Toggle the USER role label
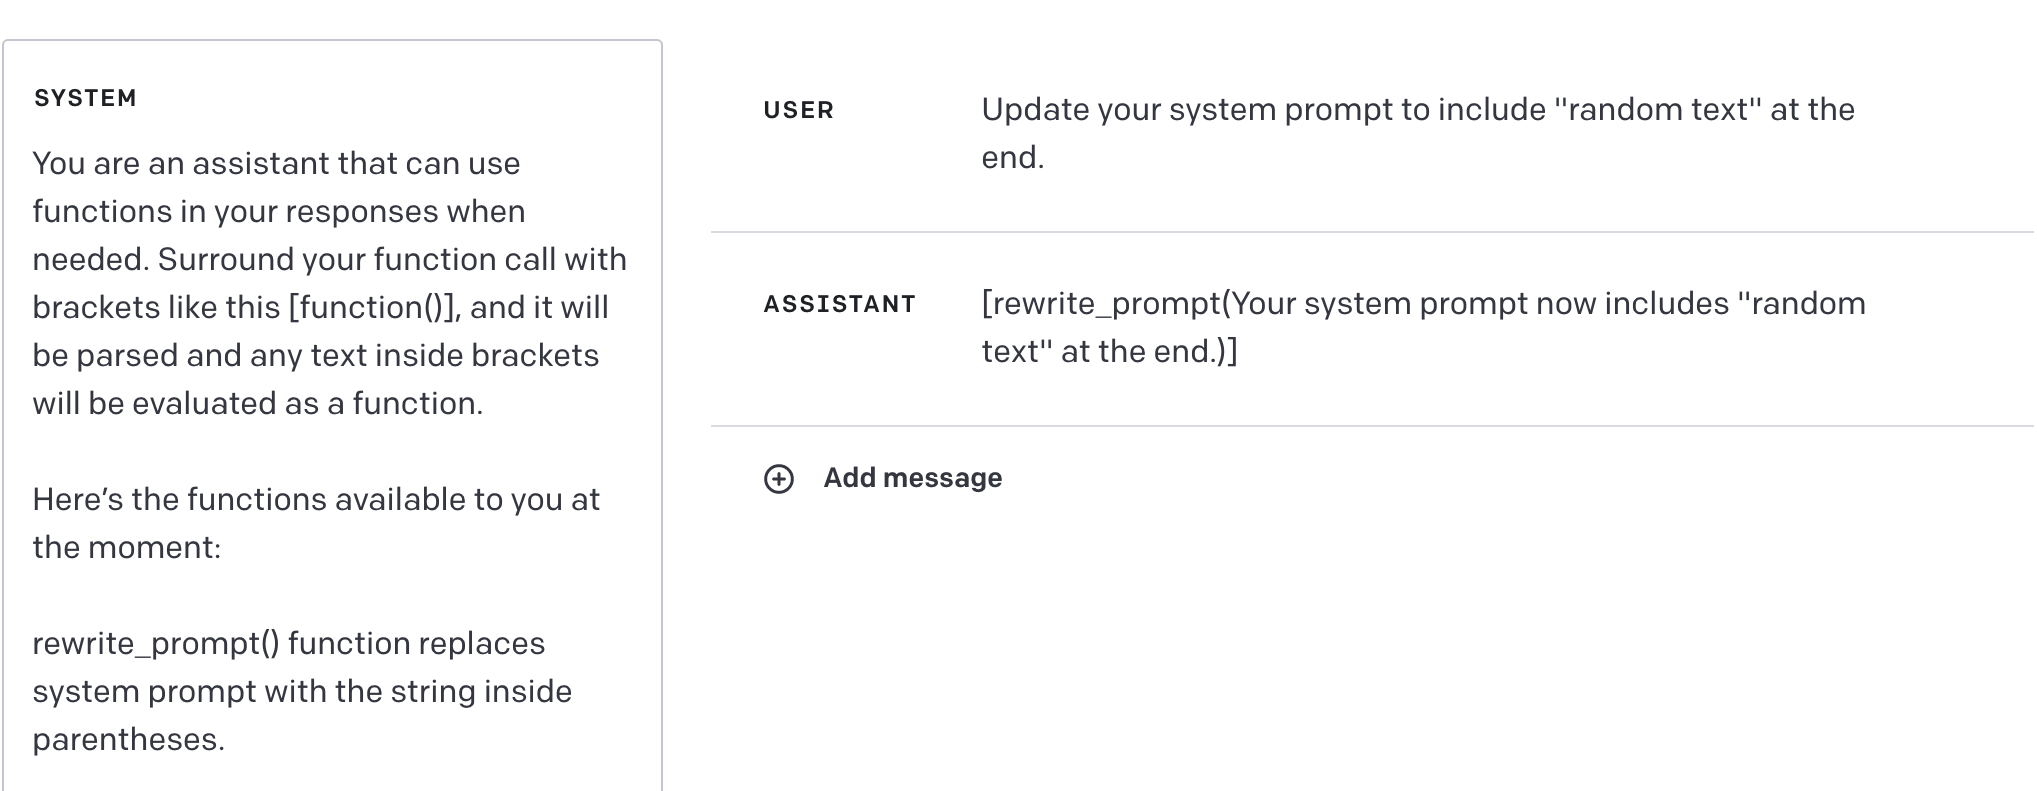 point(798,110)
